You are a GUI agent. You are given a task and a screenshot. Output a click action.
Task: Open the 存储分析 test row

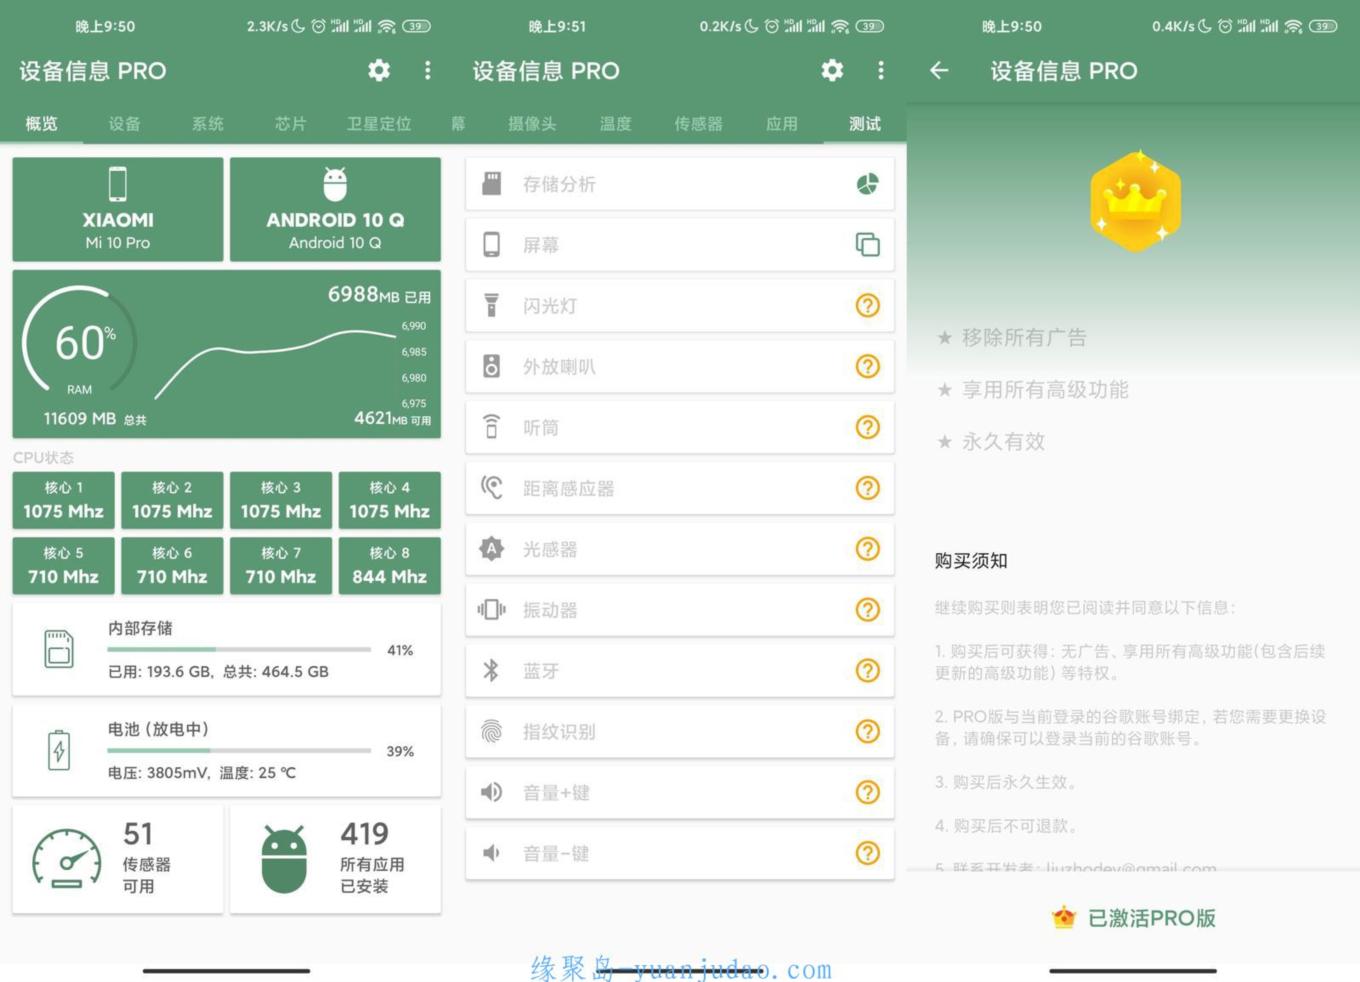(680, 184)
